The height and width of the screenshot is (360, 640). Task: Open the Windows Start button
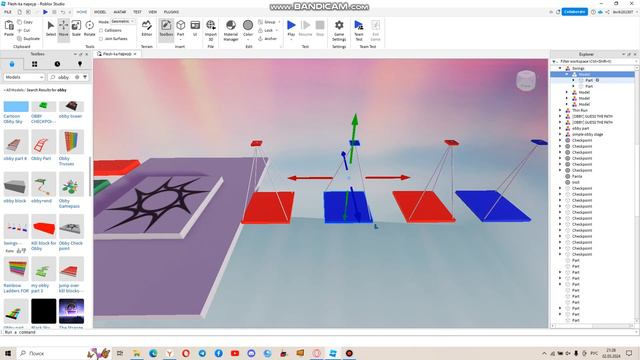point(8,353)
